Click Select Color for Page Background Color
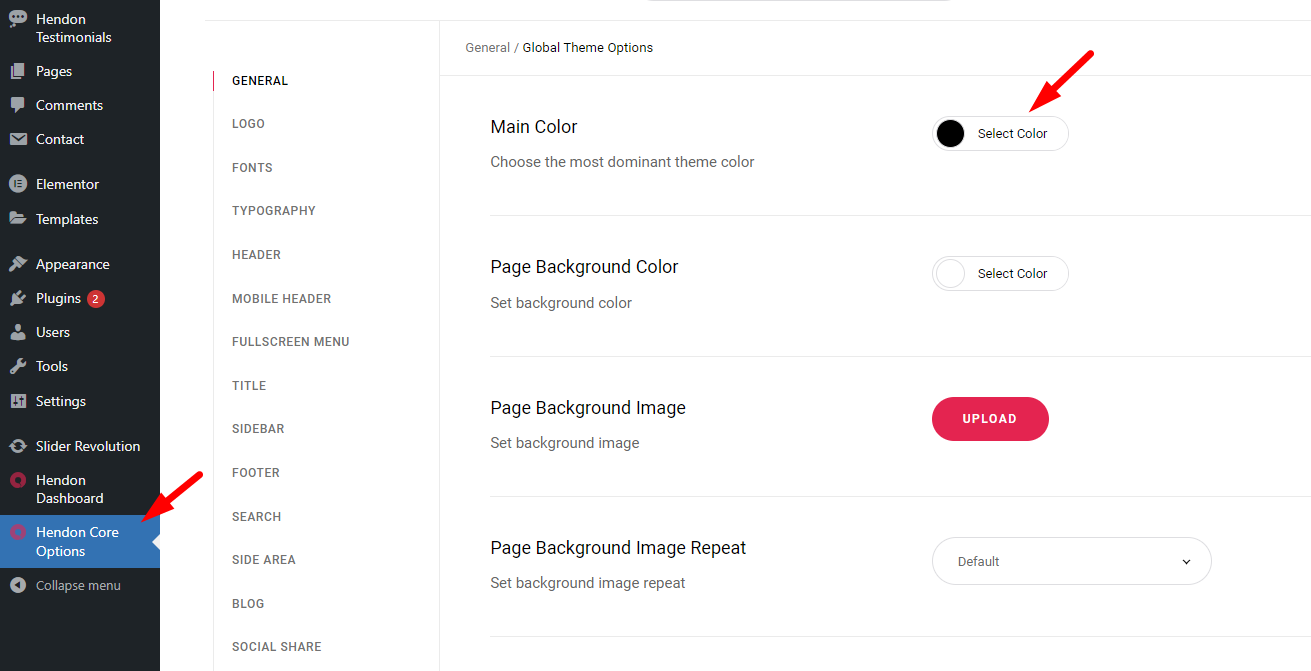 1000,274
